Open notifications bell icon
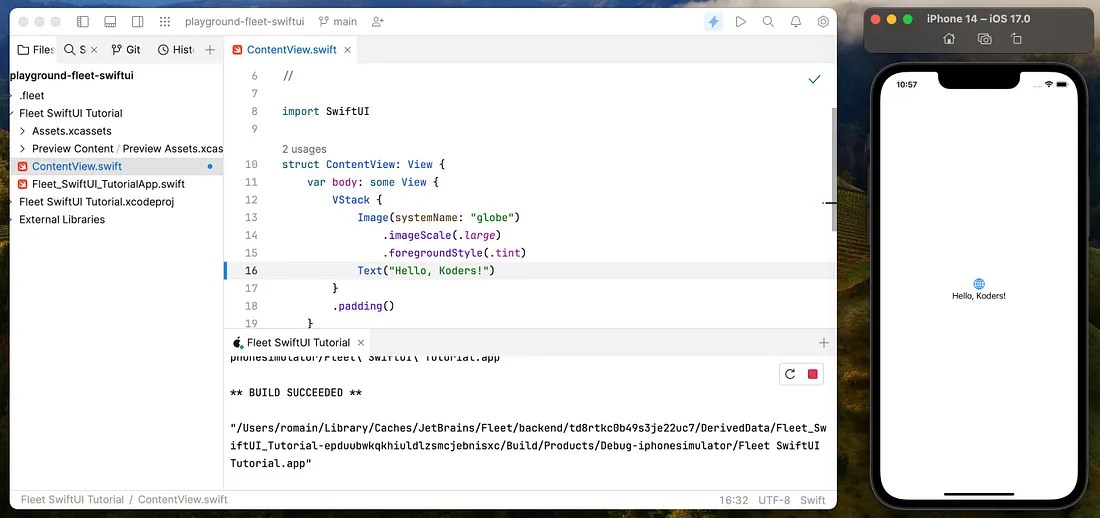Screen dimensions: 1100x518 (x=796, y=22)
